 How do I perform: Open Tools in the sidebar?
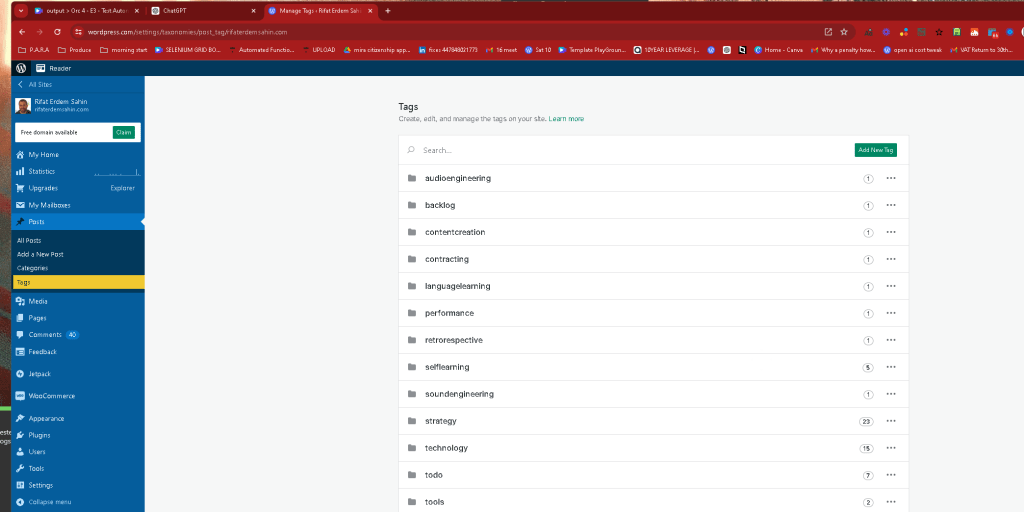click(78, 468)
